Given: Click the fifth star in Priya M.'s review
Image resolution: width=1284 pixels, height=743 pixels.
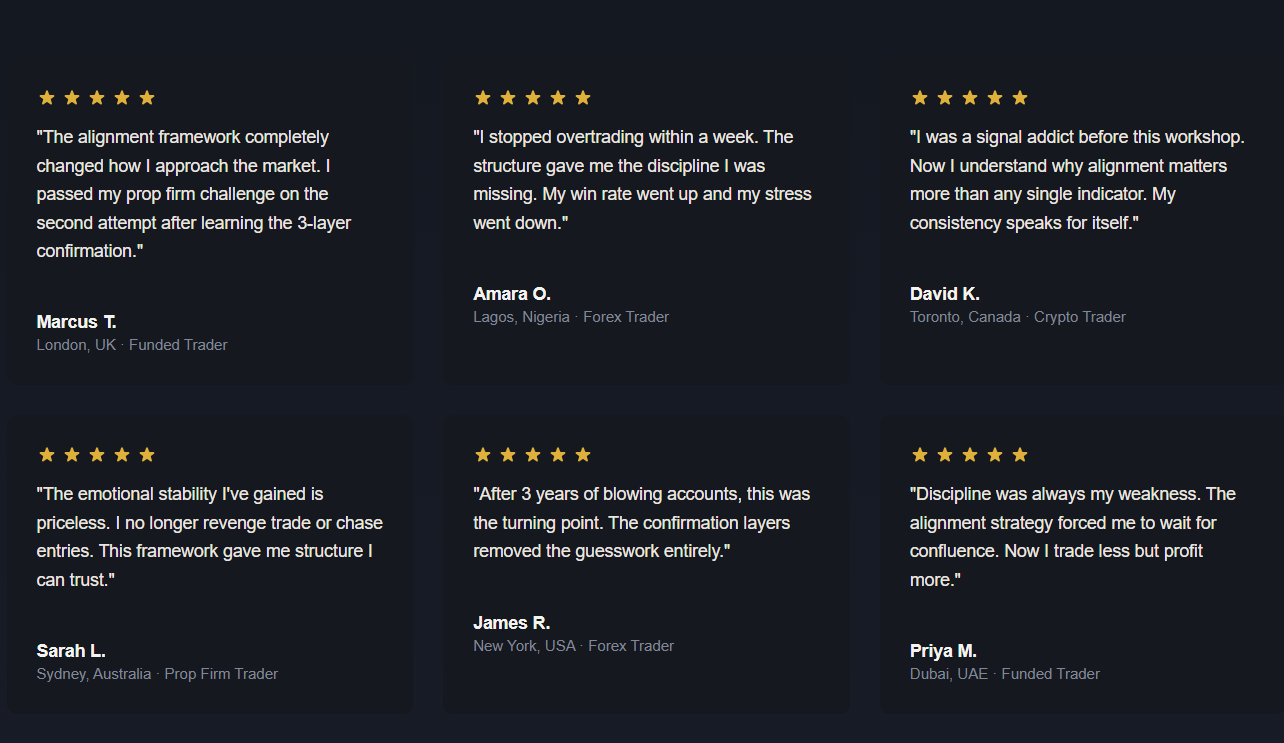Looking at the screenshot, I should click(x=1020, y=455).
